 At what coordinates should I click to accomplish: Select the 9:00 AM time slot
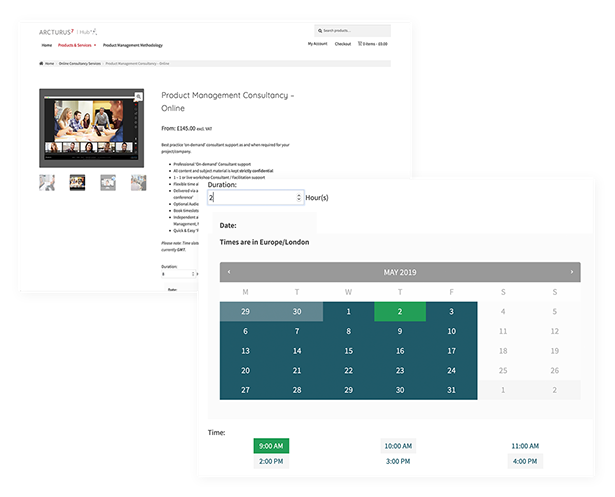[270, 445]
